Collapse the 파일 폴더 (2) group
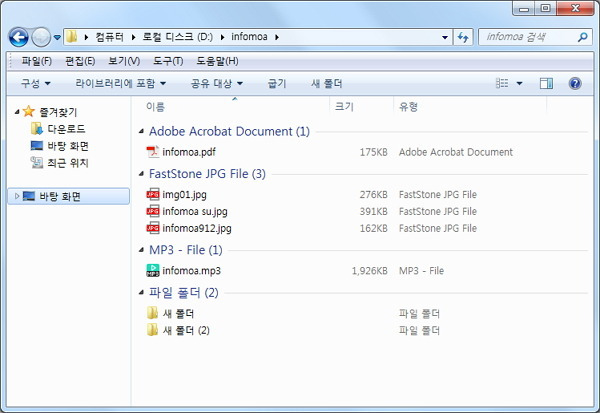 (x=141, y=293)
